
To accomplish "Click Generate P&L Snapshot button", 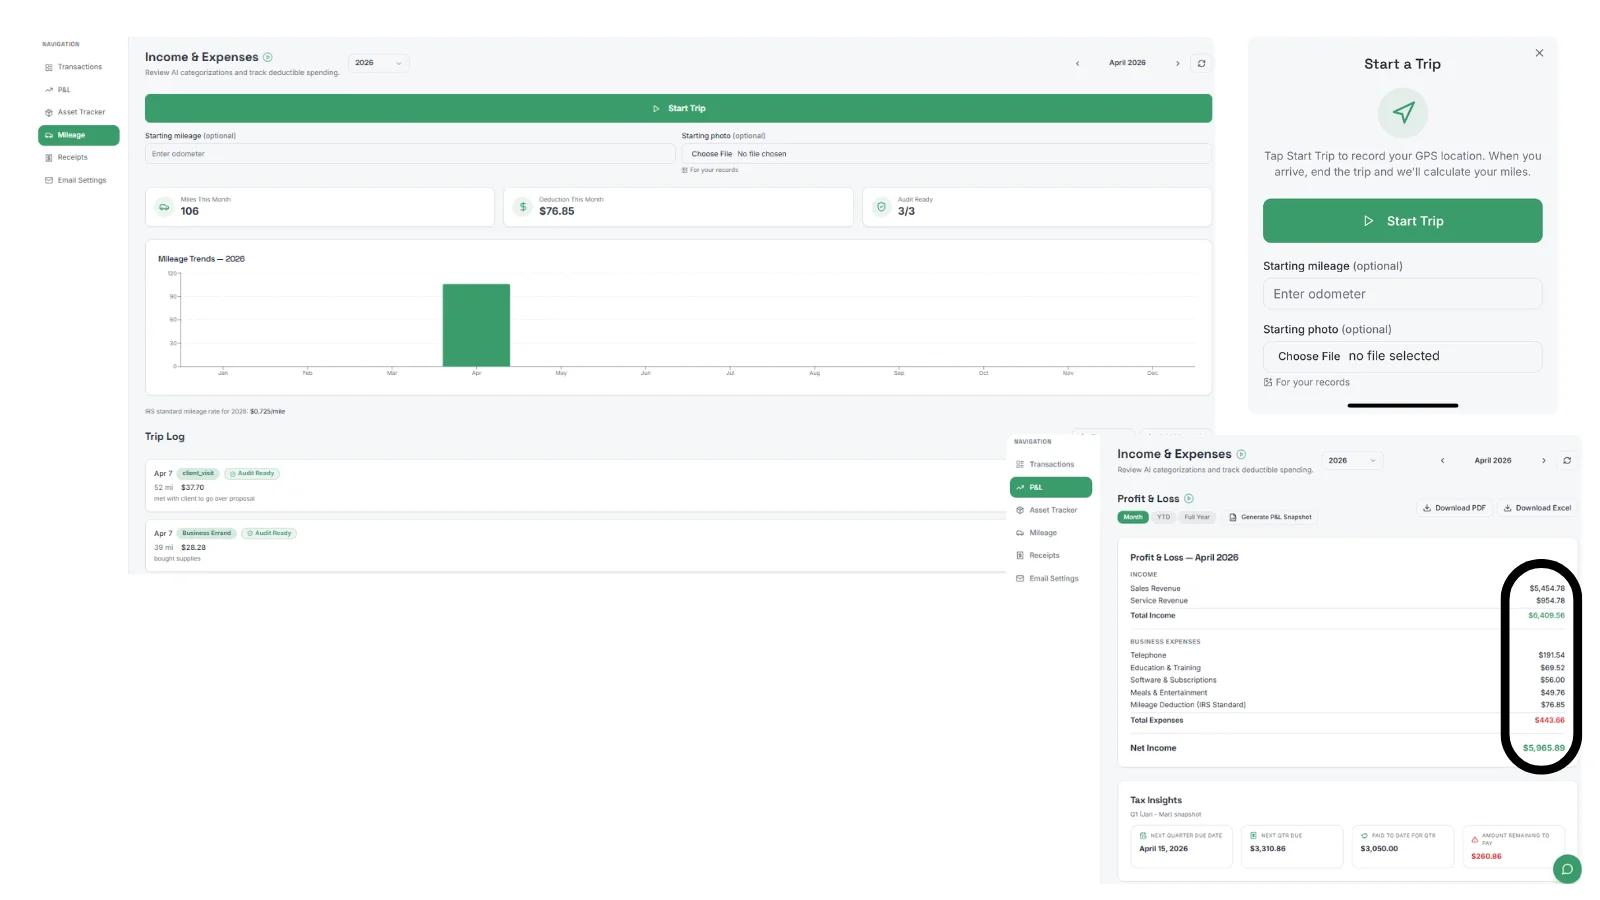I will coord(1270,517).
